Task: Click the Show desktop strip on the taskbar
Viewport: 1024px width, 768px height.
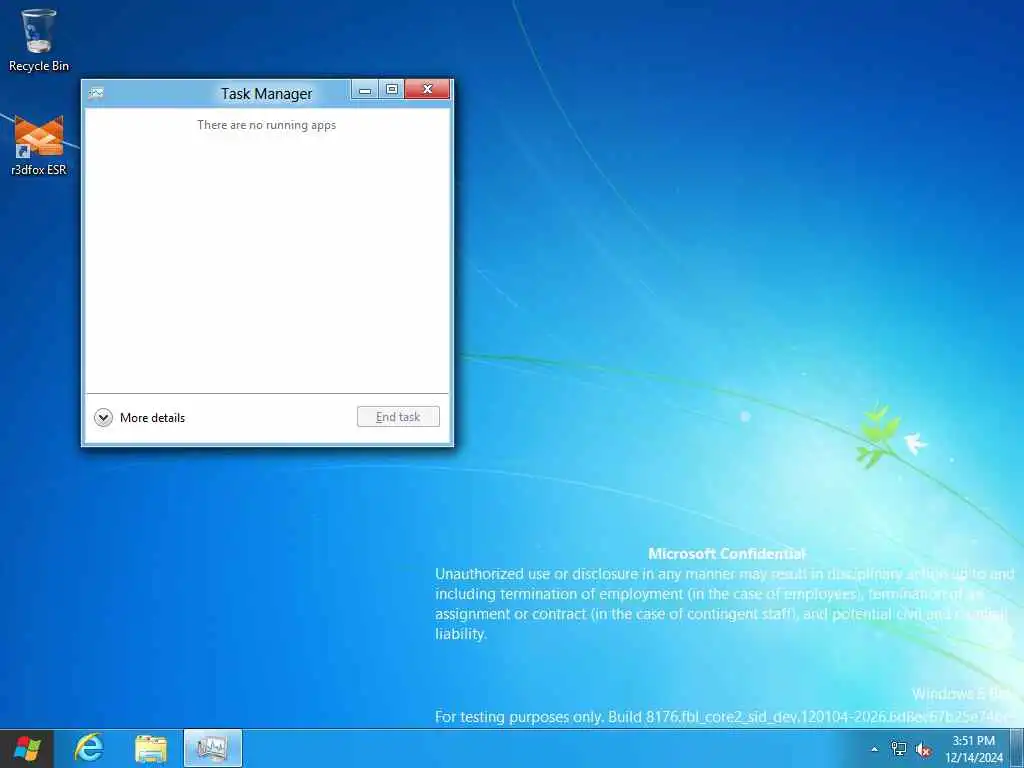Action: 1017,748
